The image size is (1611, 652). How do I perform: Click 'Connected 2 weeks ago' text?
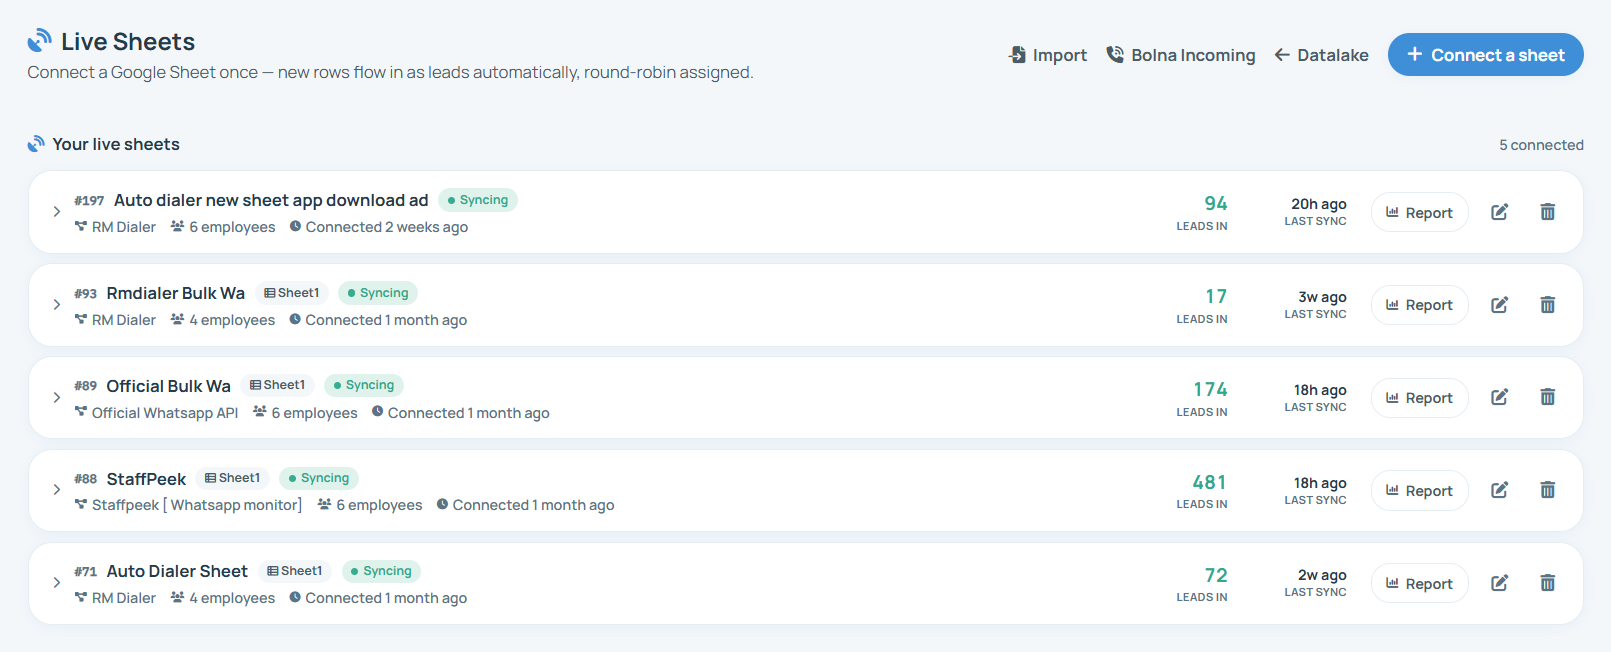coord(387,227)
